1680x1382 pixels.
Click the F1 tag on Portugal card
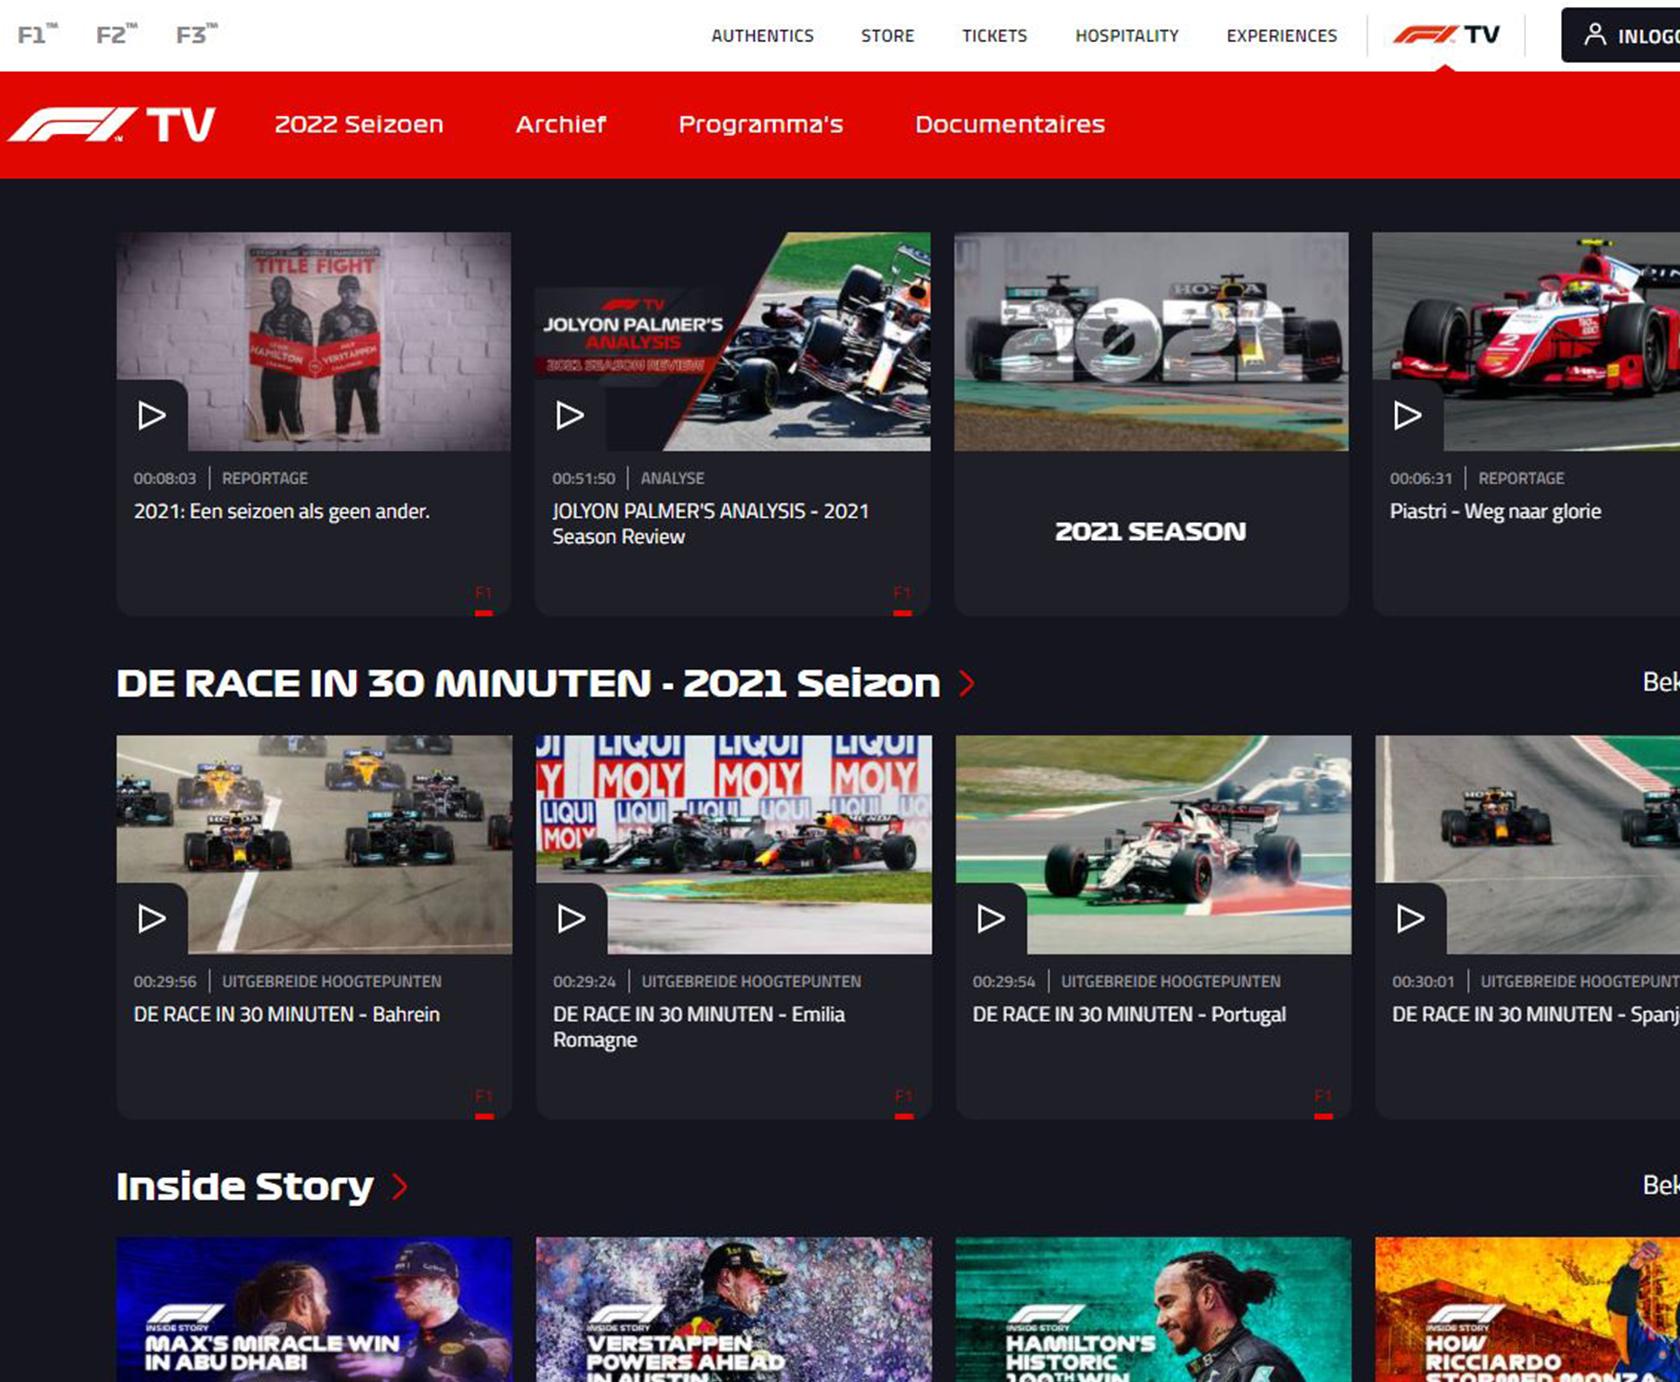pyautogui.click(x=1323, y=1102)
